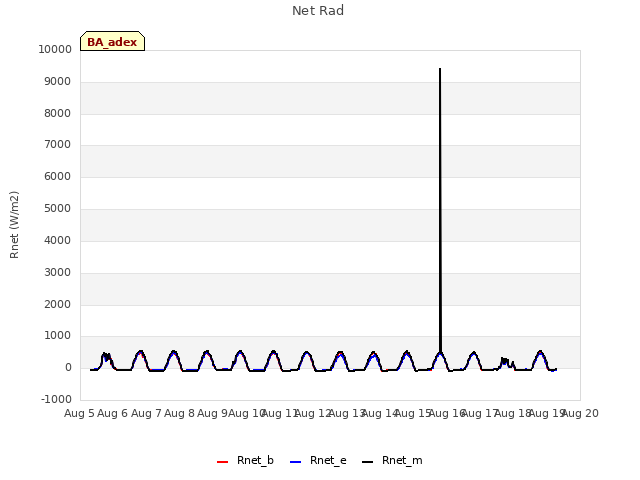Toggle Rnet_m series in legend
This screenshot has height=480, width=640.
392,460
